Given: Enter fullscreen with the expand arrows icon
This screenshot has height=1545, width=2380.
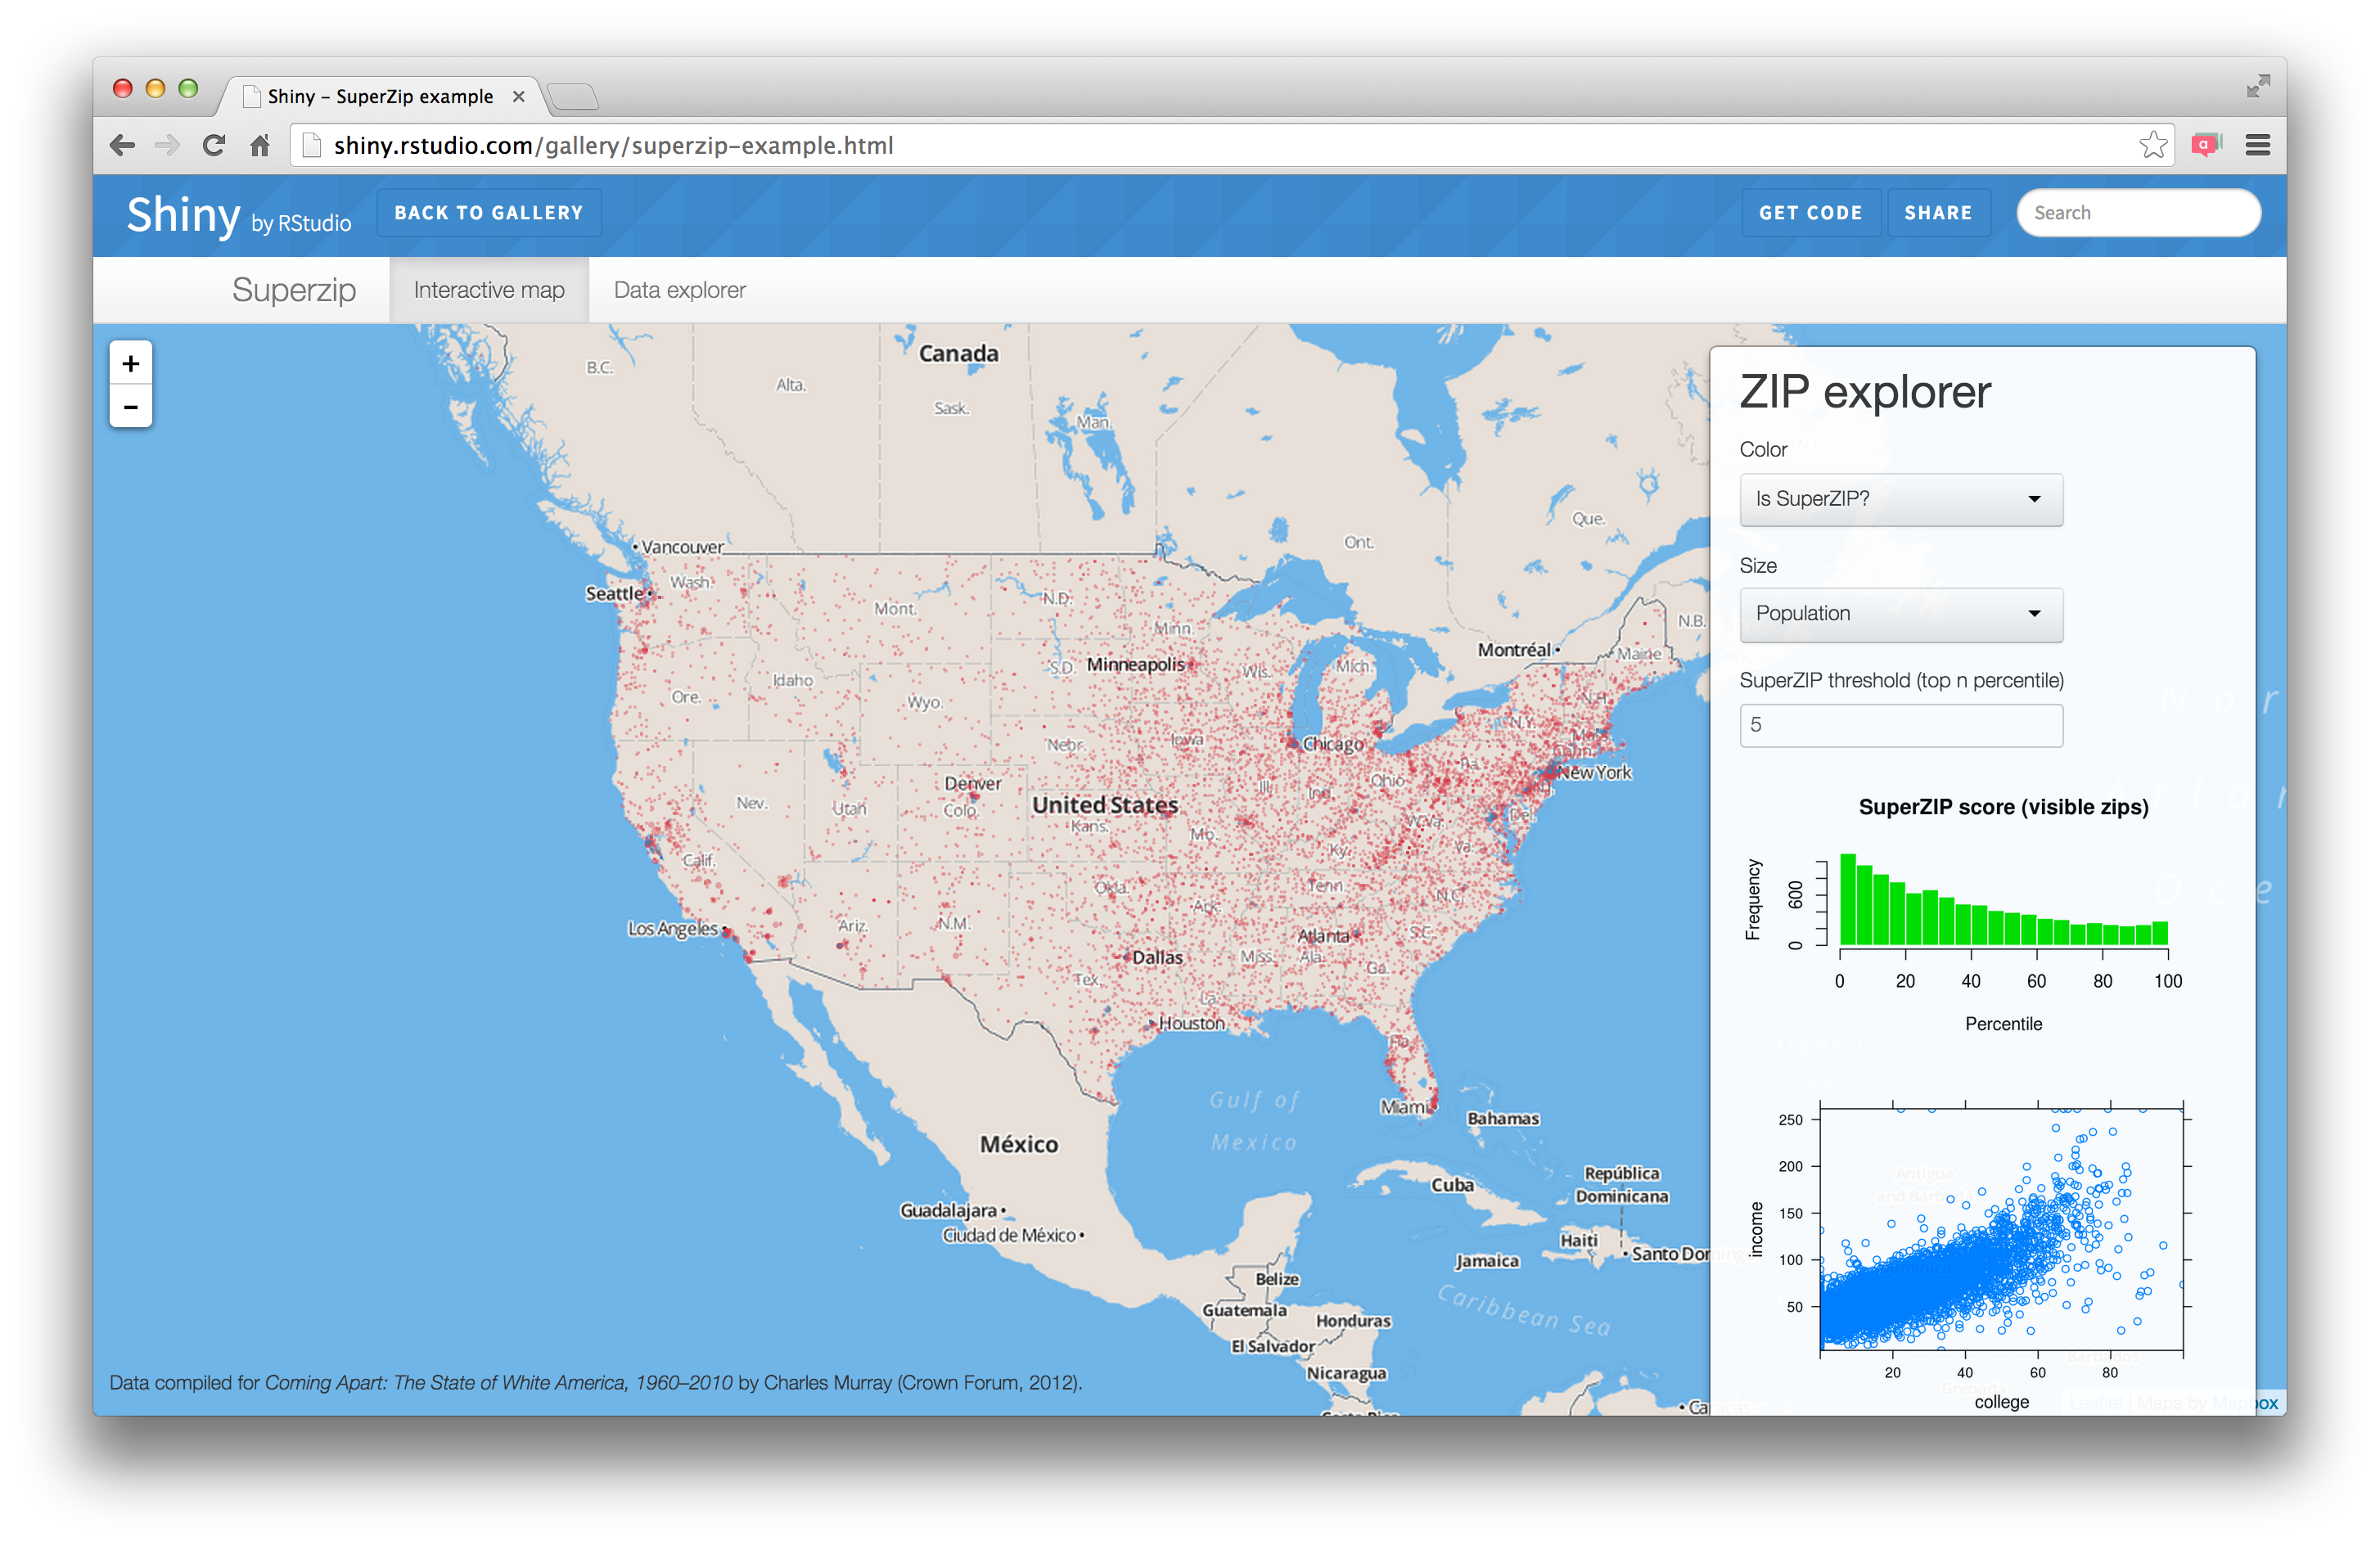Looking at the screenshot, I should (2257, 87).
